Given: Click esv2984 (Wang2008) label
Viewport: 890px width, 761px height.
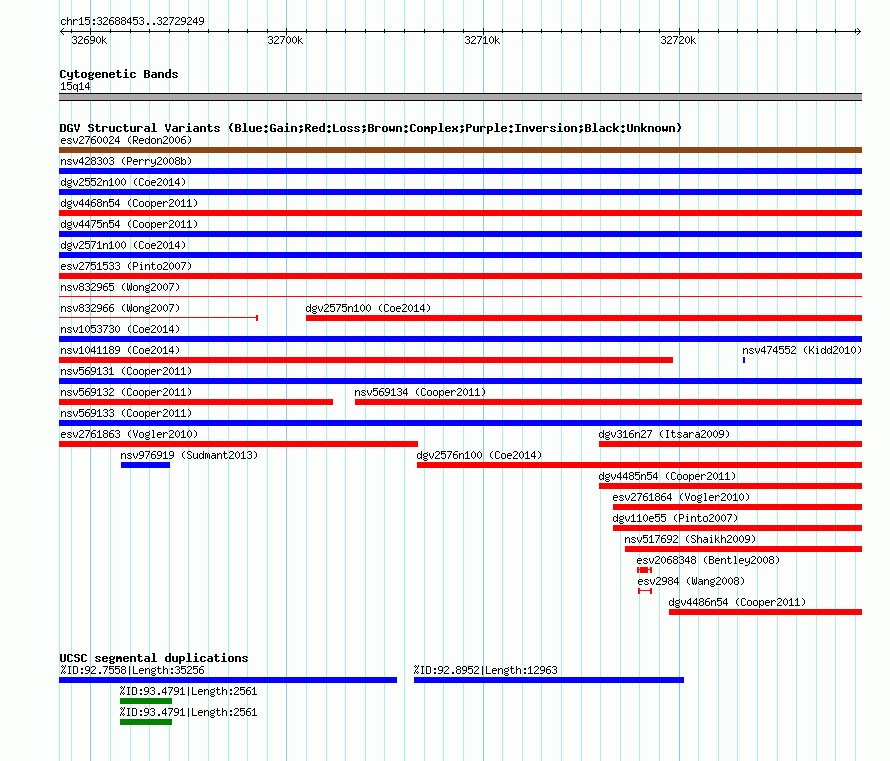Looking at the screenshot, I should (691, 581).
